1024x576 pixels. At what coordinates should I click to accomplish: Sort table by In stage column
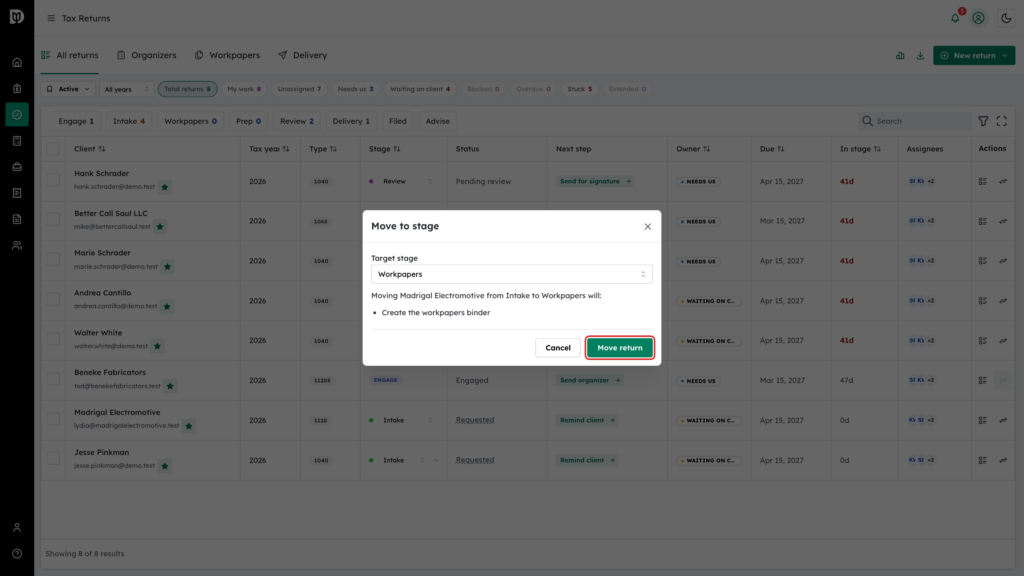coord(860,149)
